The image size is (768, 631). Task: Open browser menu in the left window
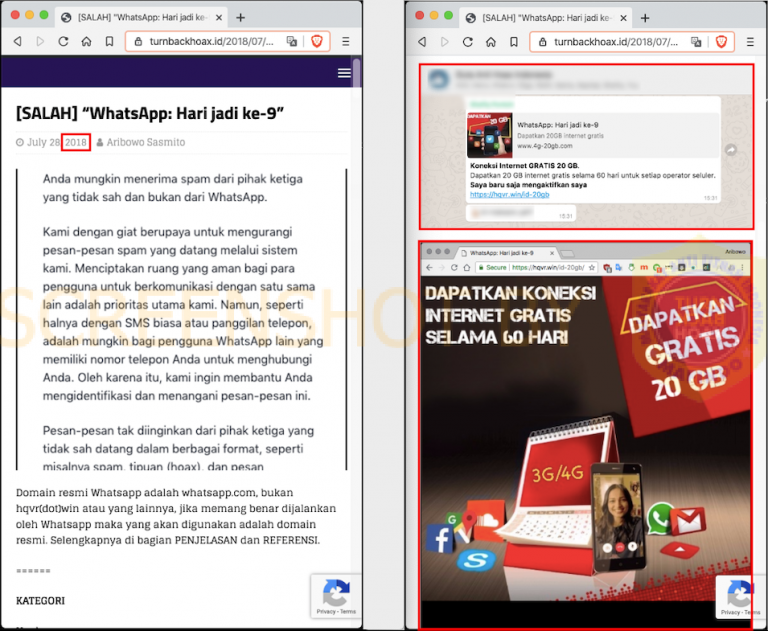(346, 42)
